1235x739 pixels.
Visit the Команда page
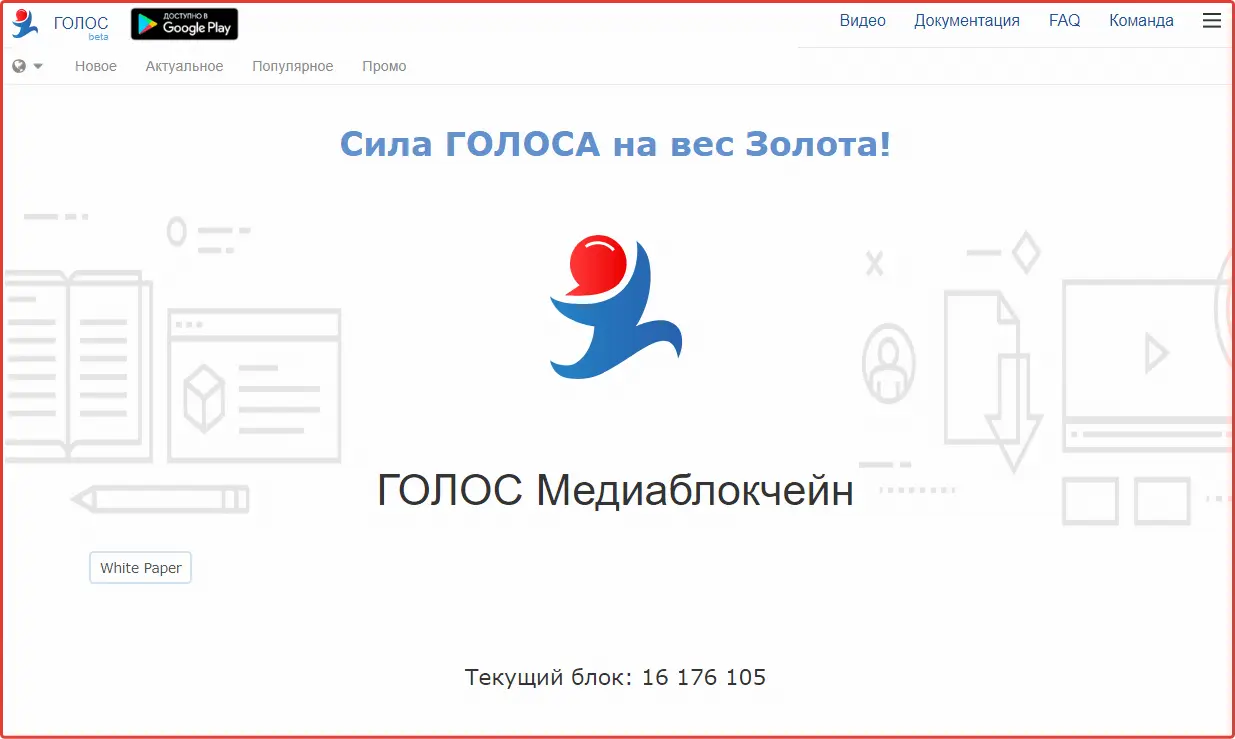tap(1140, 20)
